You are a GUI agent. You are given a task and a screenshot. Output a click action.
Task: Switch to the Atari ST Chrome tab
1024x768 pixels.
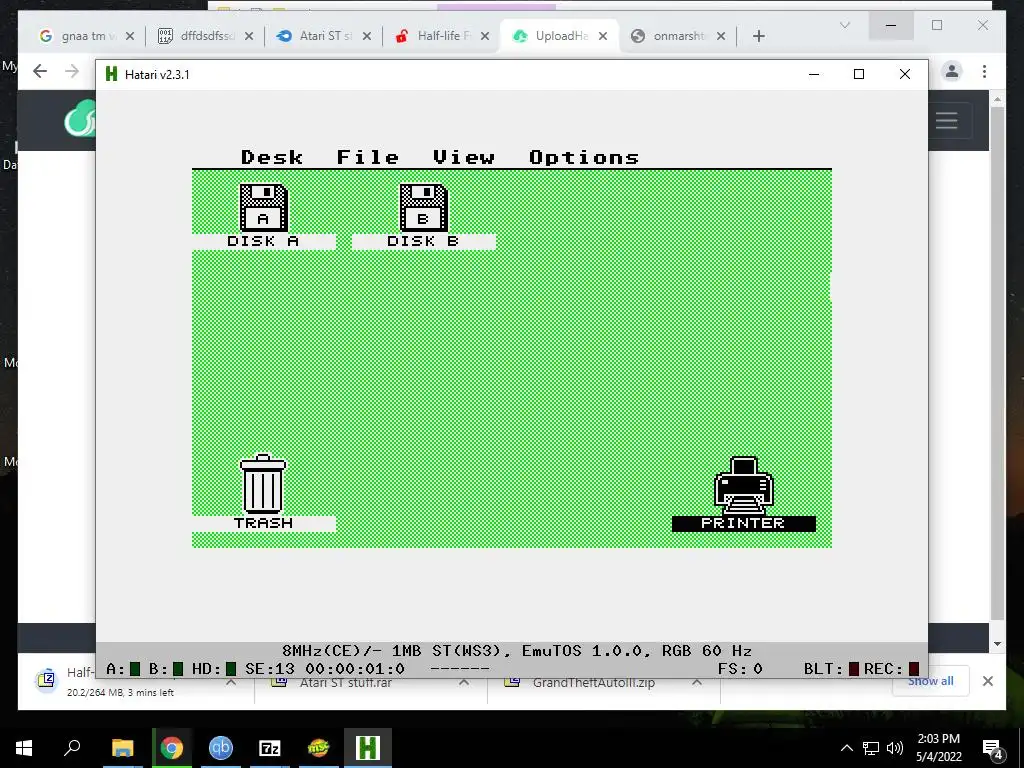pos(323,36)
